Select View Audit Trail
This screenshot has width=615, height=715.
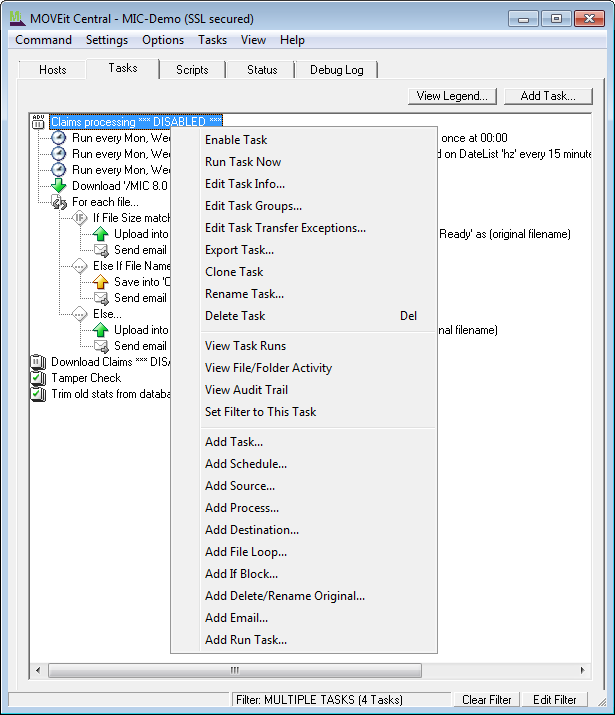pos(304,389)
